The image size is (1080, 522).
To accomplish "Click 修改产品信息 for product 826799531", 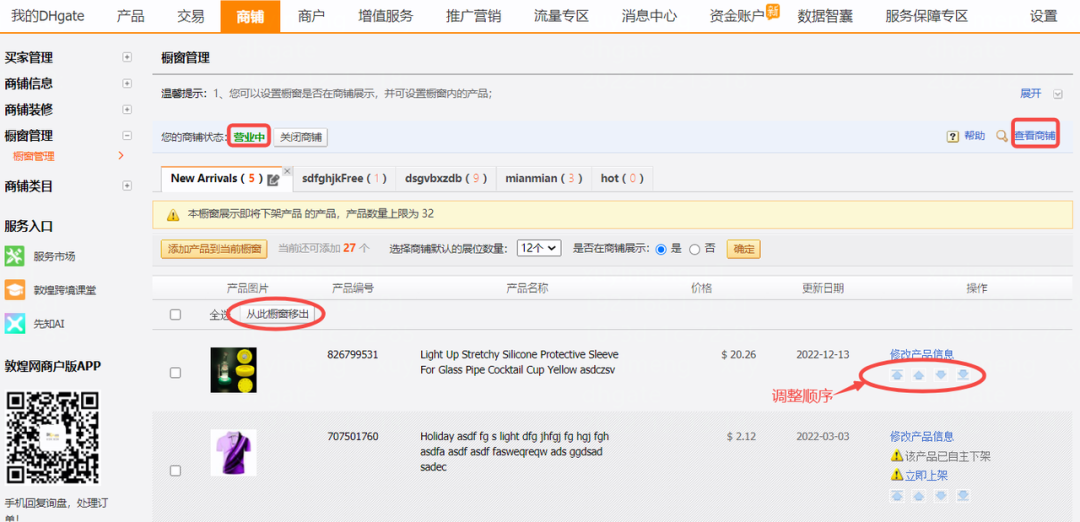I will [x=922, y=355].
